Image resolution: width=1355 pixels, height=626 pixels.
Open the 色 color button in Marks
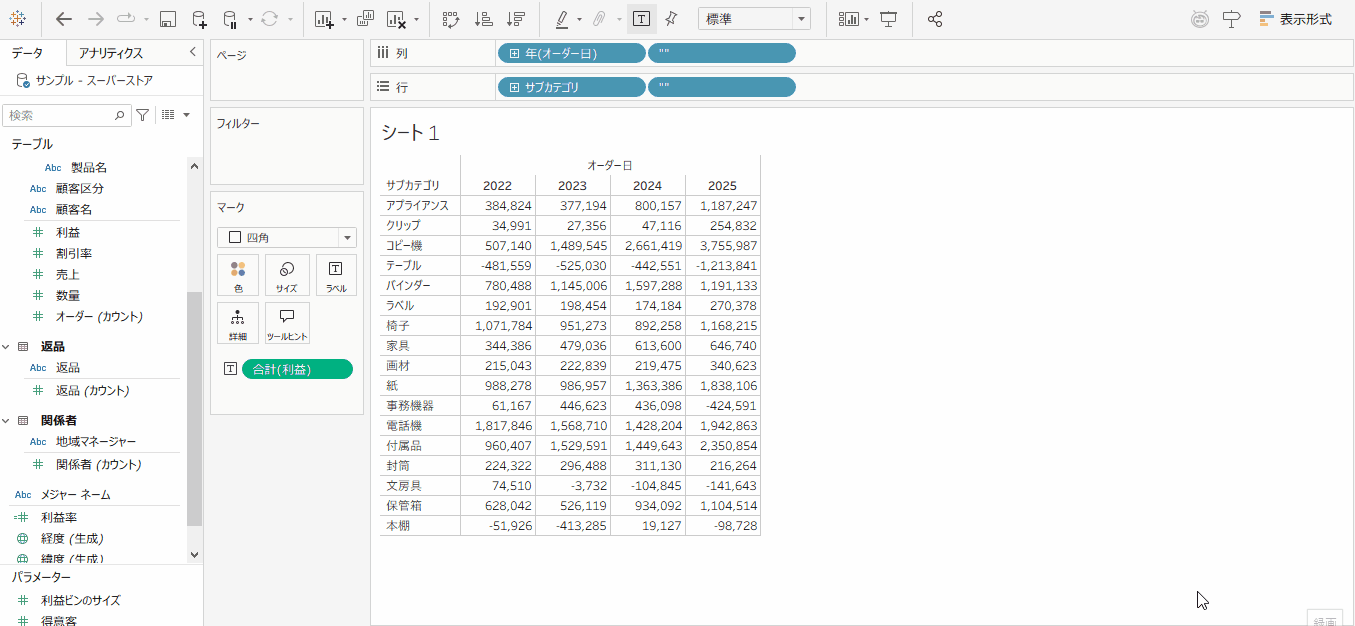click(x=238, y=275)
